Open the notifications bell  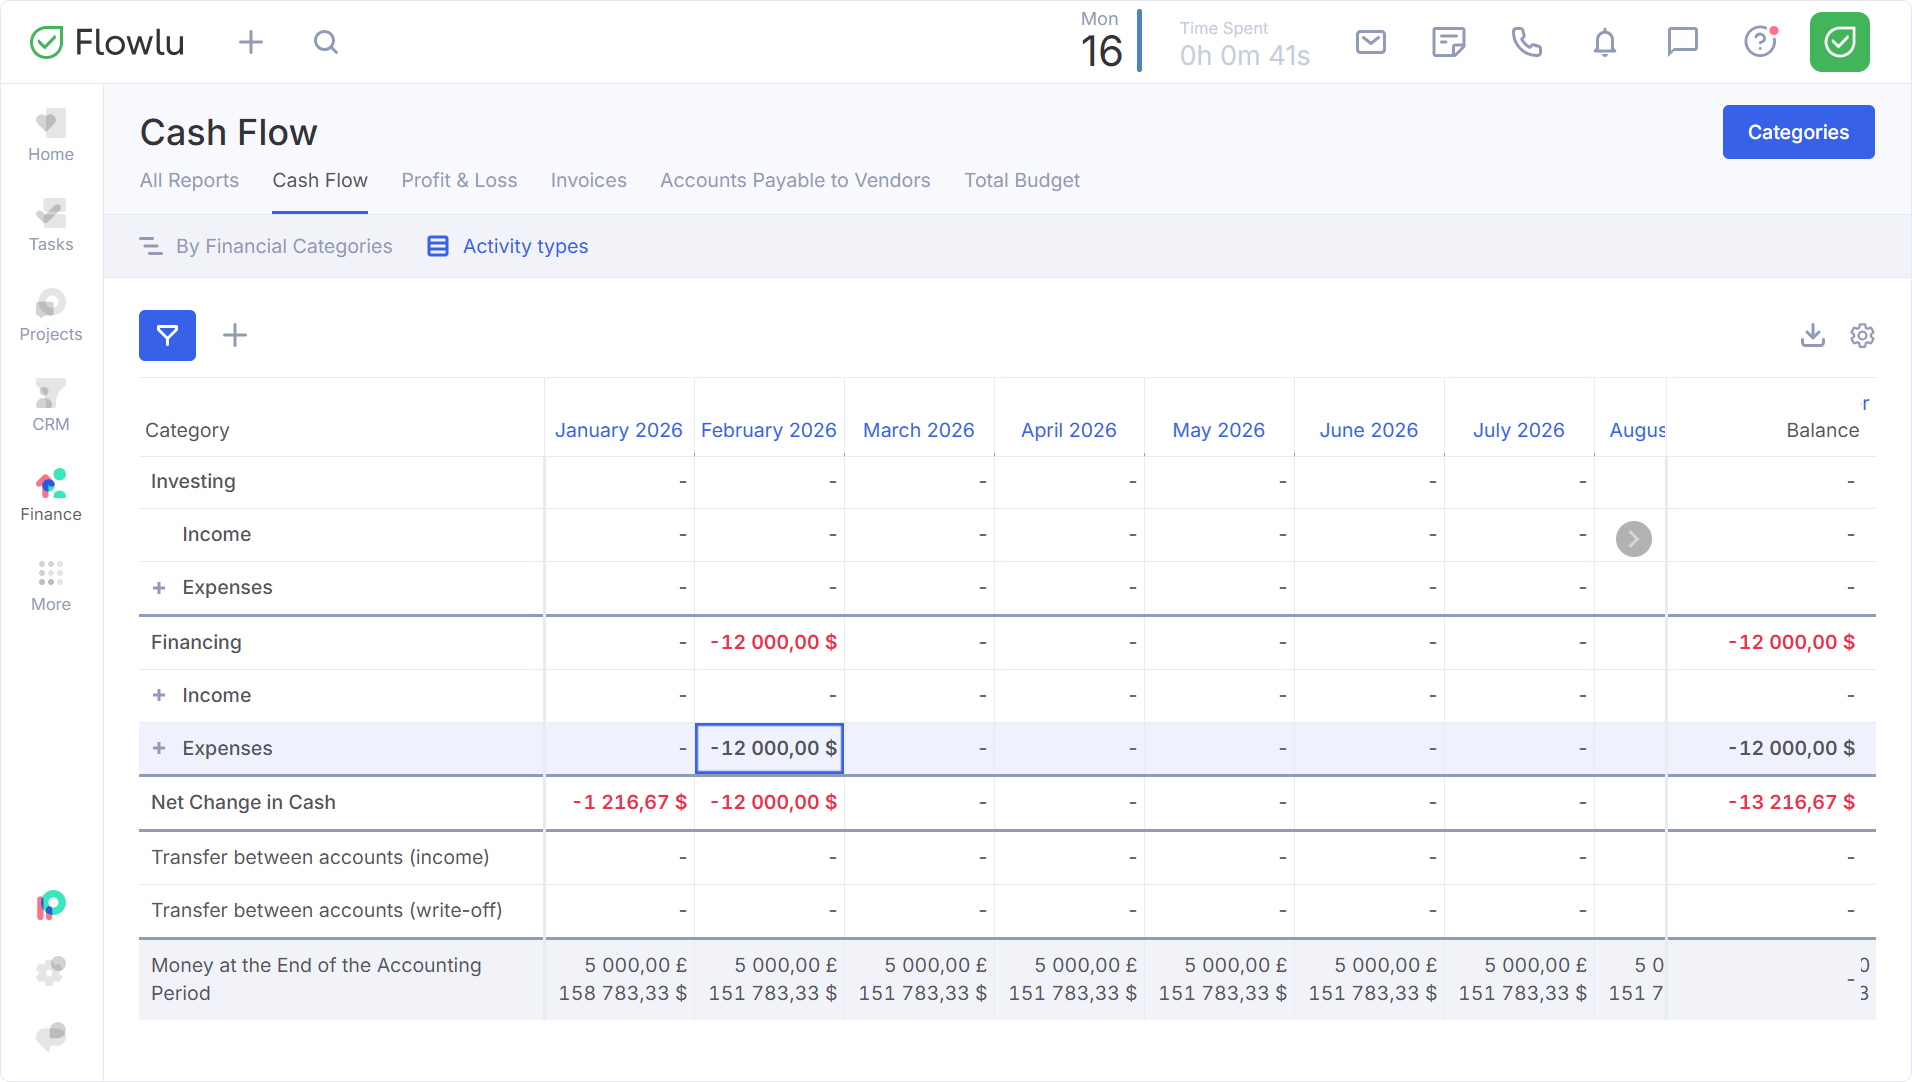1604,42
